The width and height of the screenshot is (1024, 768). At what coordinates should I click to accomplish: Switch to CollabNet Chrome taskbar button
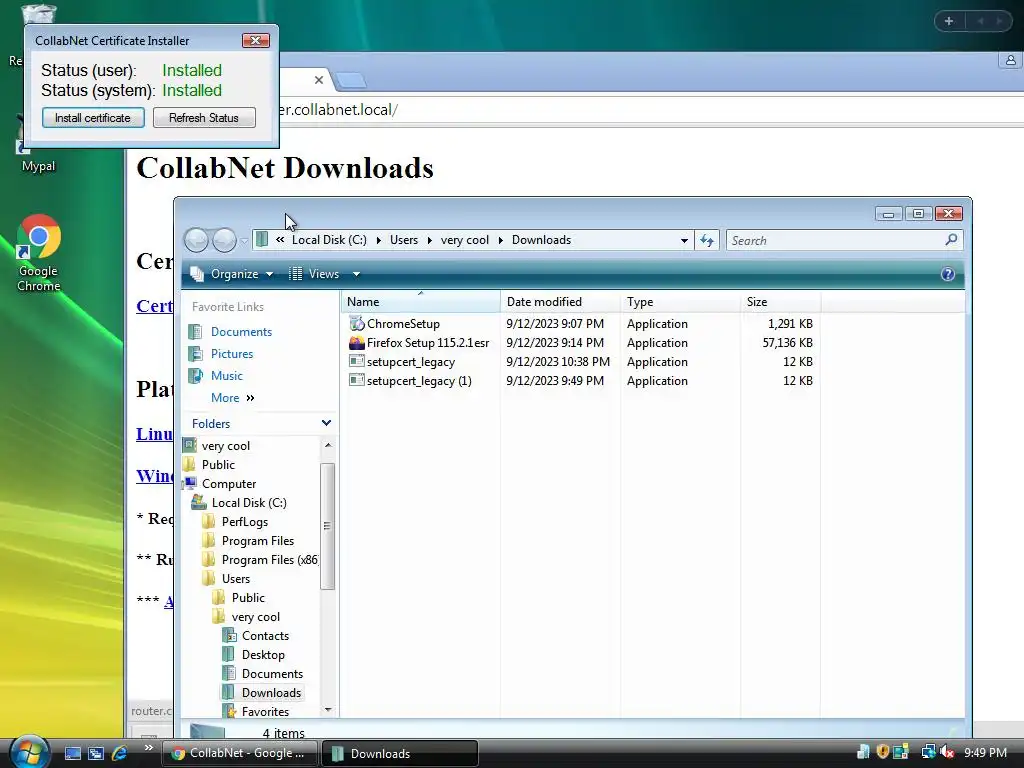240,753
